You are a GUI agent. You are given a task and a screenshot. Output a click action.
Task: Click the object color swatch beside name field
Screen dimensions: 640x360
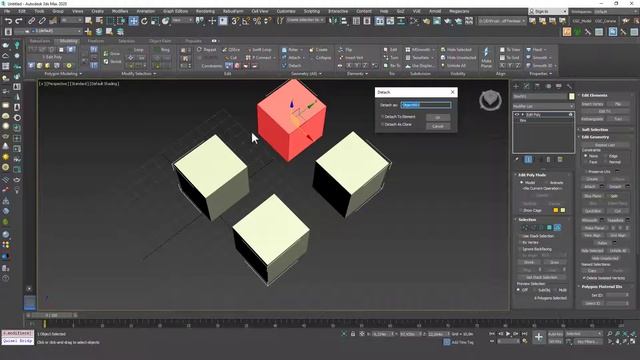pyautogui.click(x=571, y=96)
